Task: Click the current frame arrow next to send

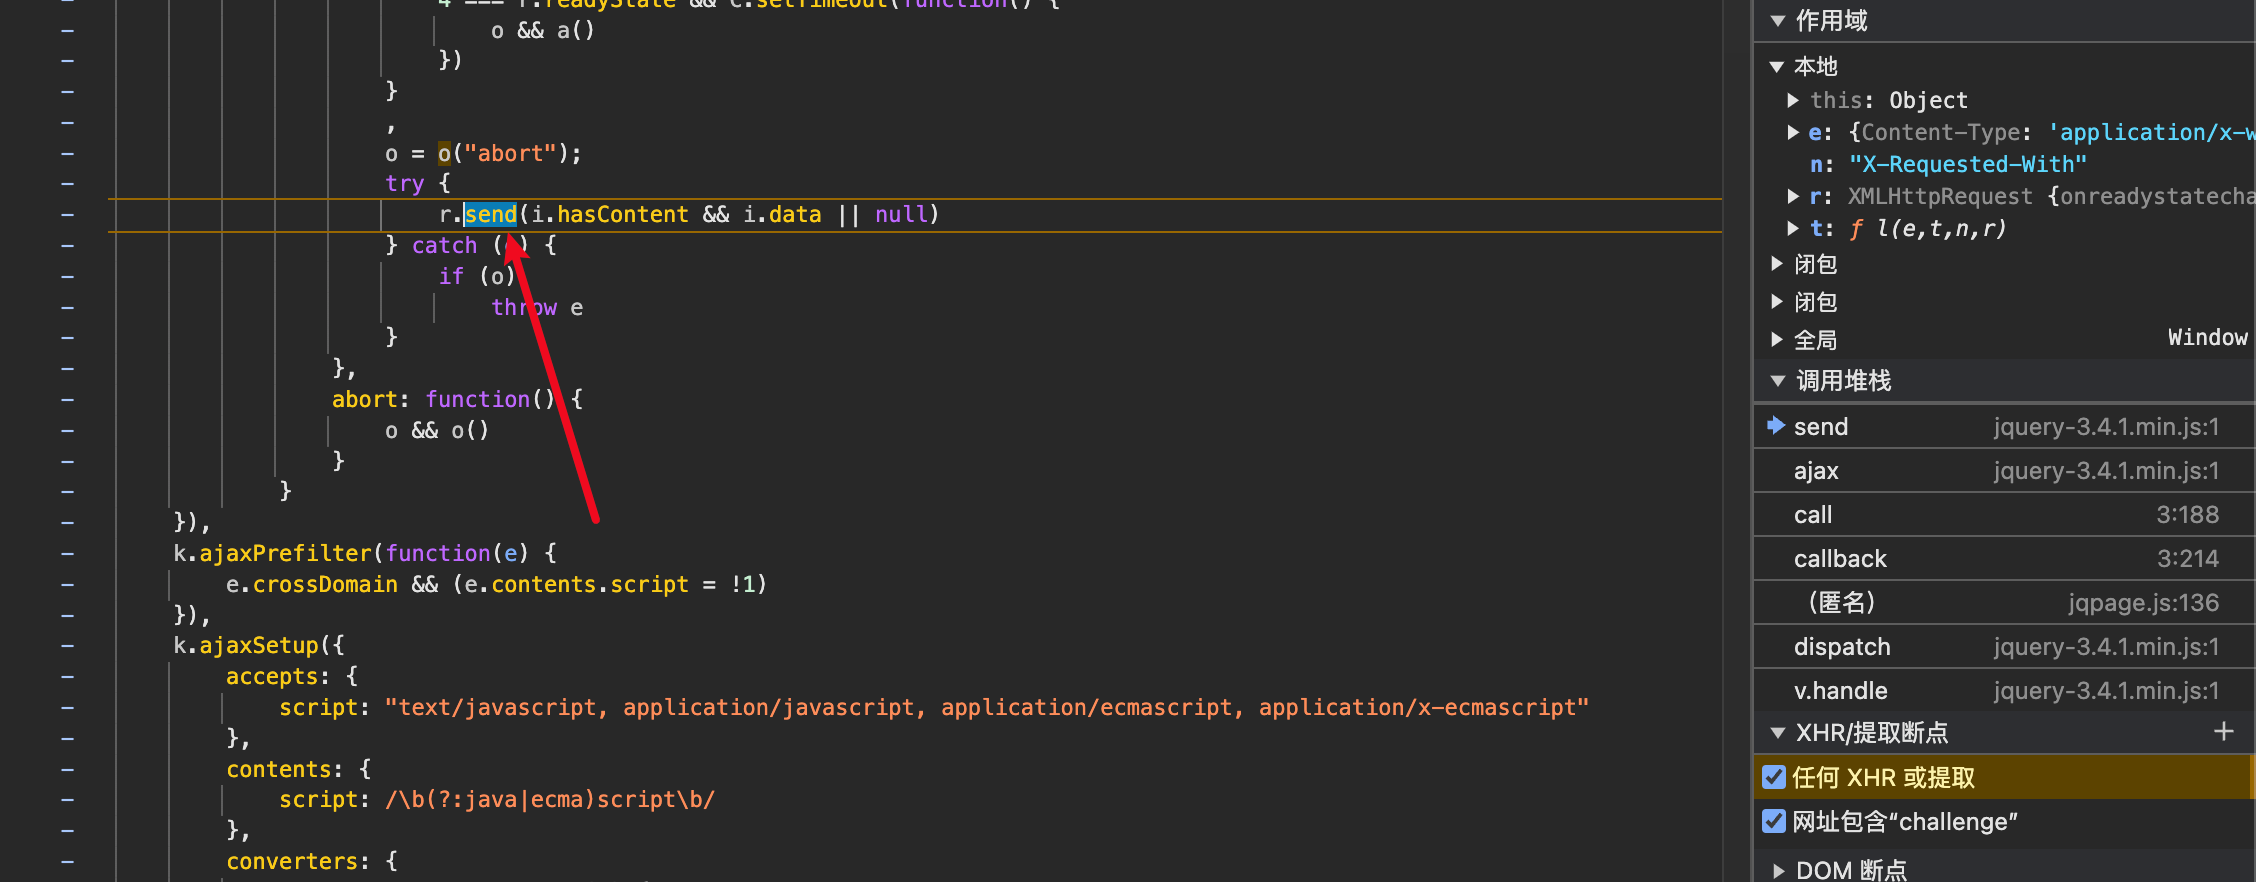Action: (x=1776, y=426)
